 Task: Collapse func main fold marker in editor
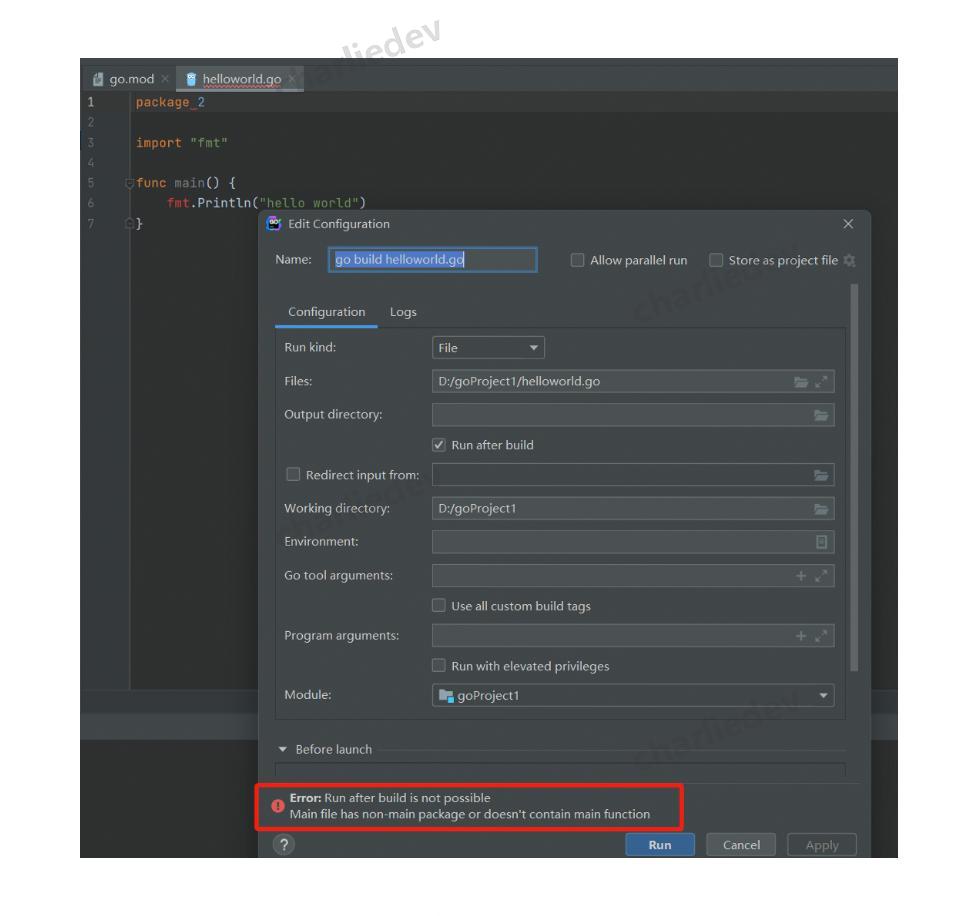[129, 183]
